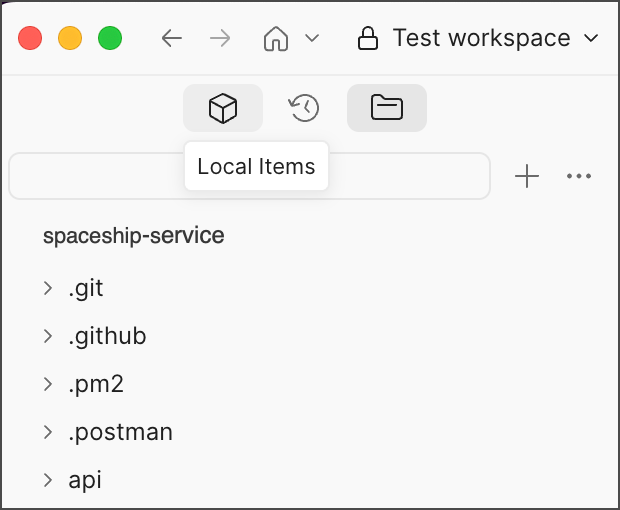Open the dropdown chevron beside Home

point(311,39)
